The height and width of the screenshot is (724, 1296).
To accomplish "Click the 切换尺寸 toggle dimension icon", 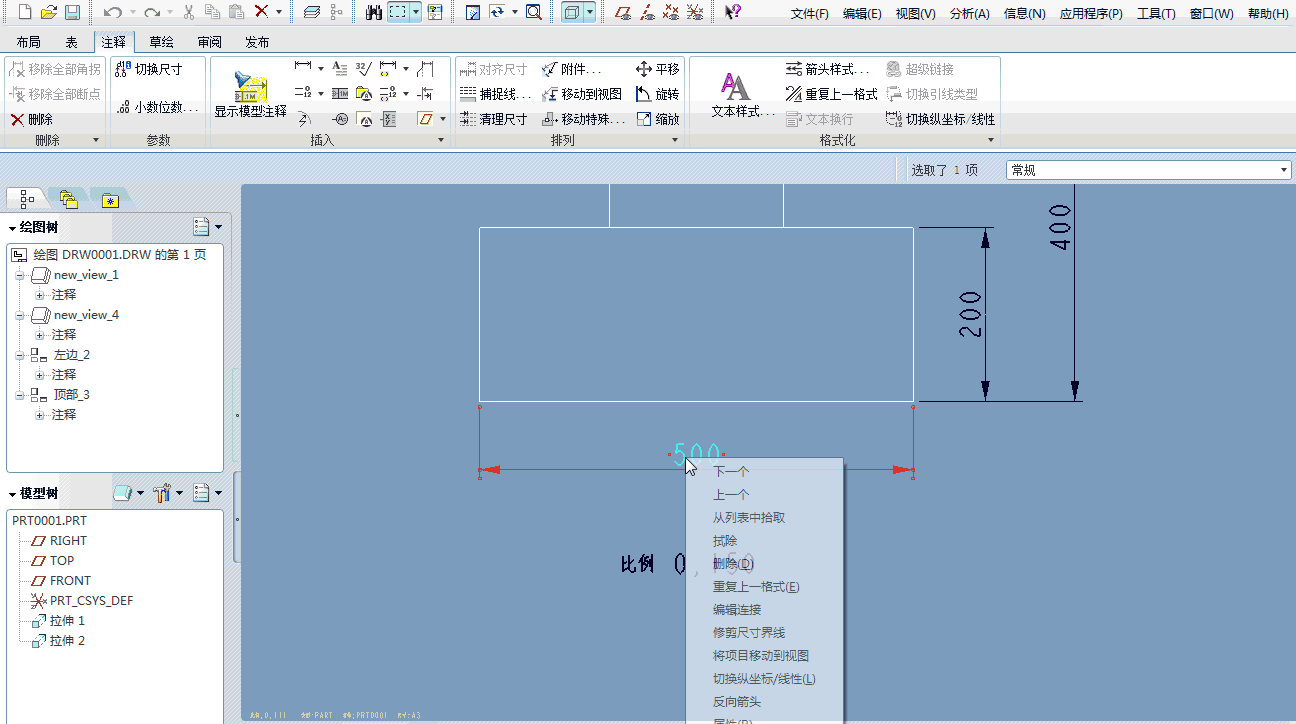I will pos(148,69).
